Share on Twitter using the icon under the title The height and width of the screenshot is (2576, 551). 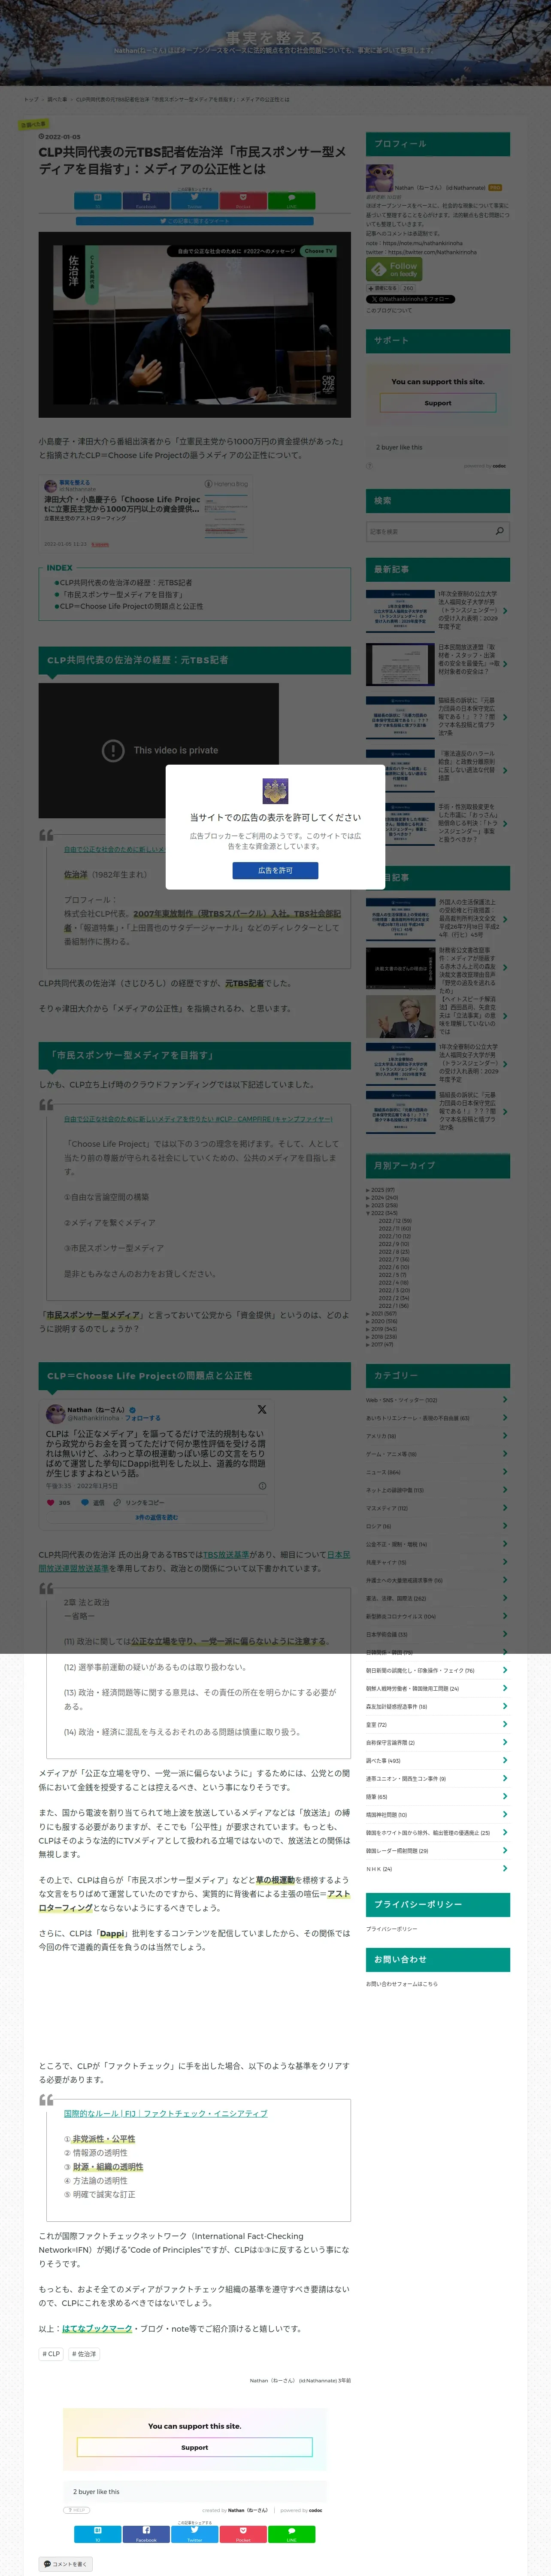pos(194,200)
